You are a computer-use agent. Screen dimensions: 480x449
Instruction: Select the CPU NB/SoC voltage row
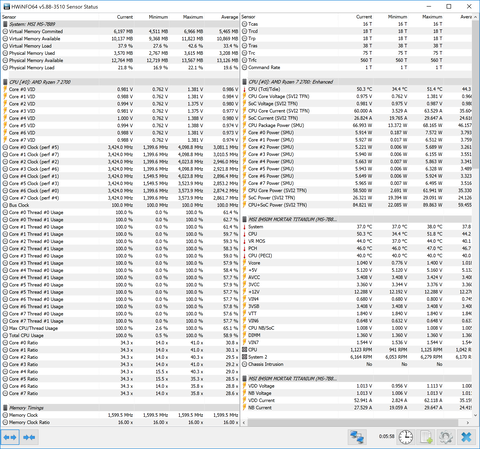point(356,328)
